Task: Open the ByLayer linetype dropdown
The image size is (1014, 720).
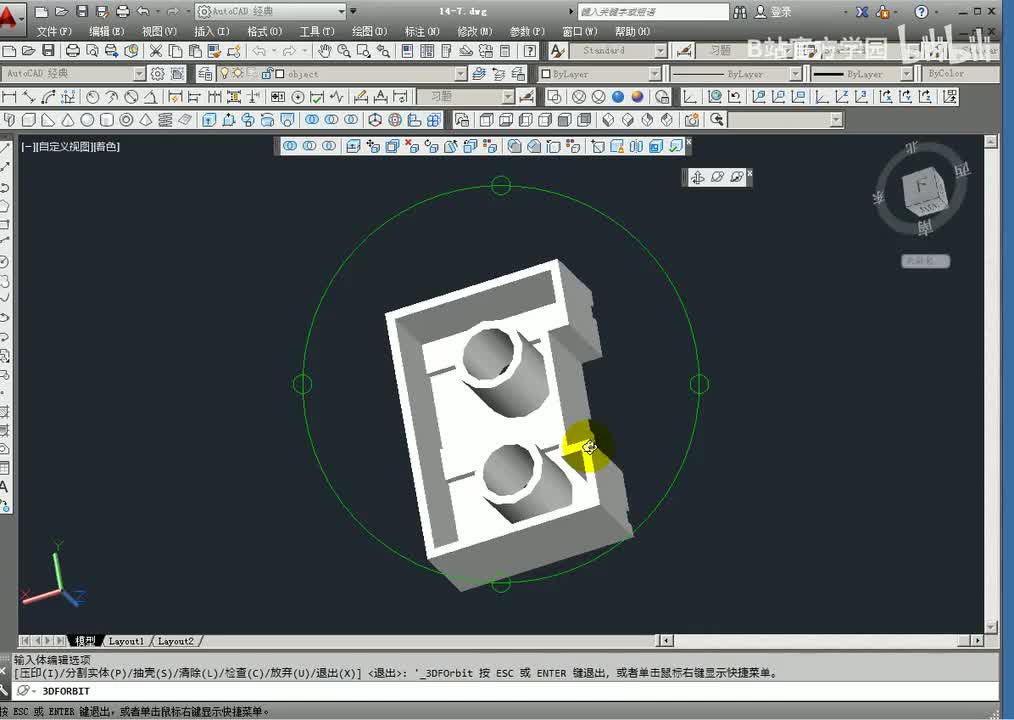Action: [x=795, y=74]
